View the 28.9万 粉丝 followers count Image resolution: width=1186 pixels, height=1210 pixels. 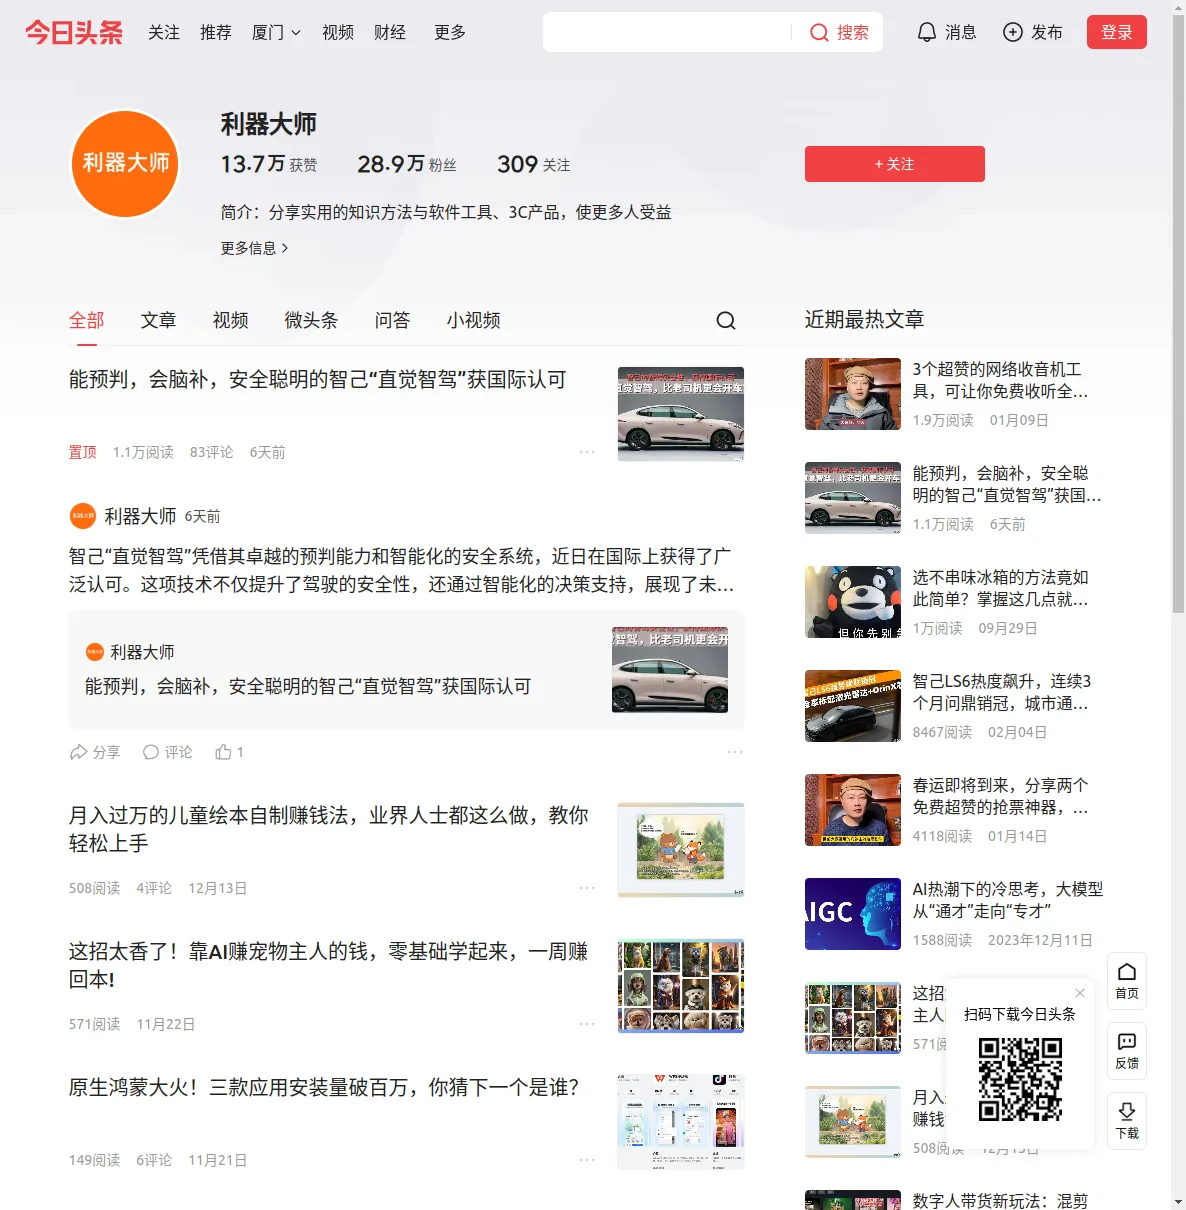coord(407,164)
